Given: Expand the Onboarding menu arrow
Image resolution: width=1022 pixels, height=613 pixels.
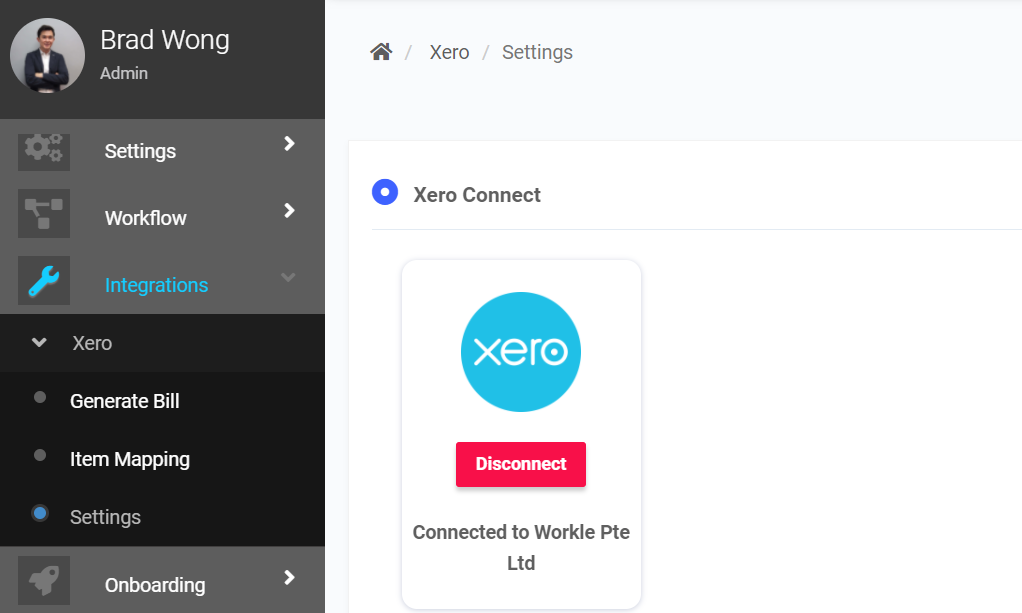Looking at the screenshot, I should point(289,578).
